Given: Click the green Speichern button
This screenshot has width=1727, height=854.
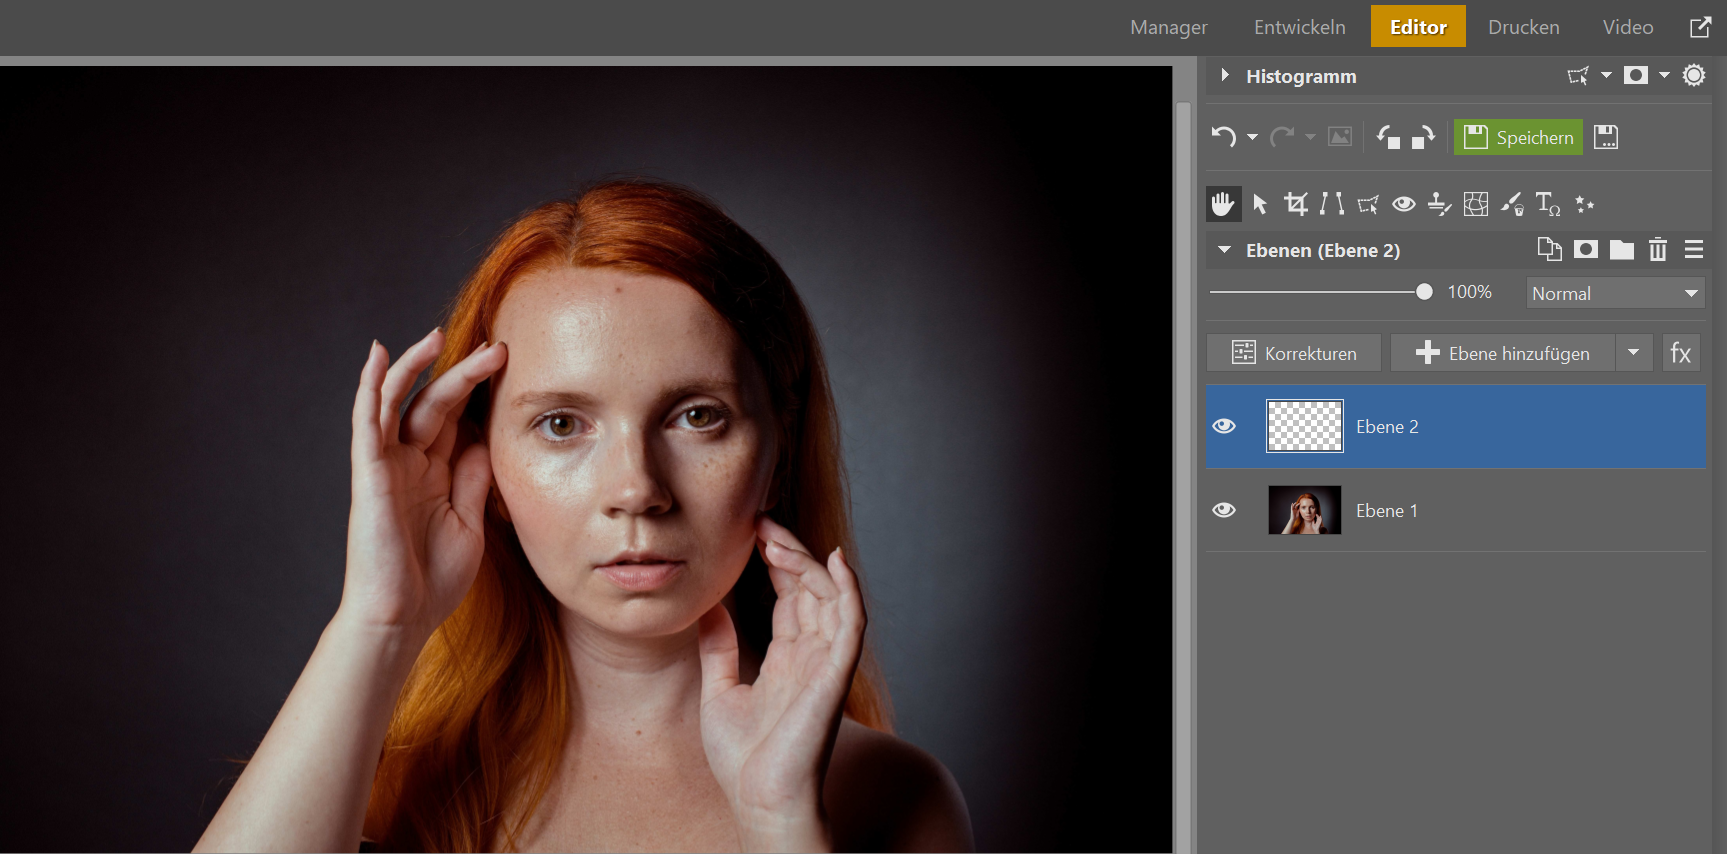Looking at the screenshot, I should tap(1518, 137).
